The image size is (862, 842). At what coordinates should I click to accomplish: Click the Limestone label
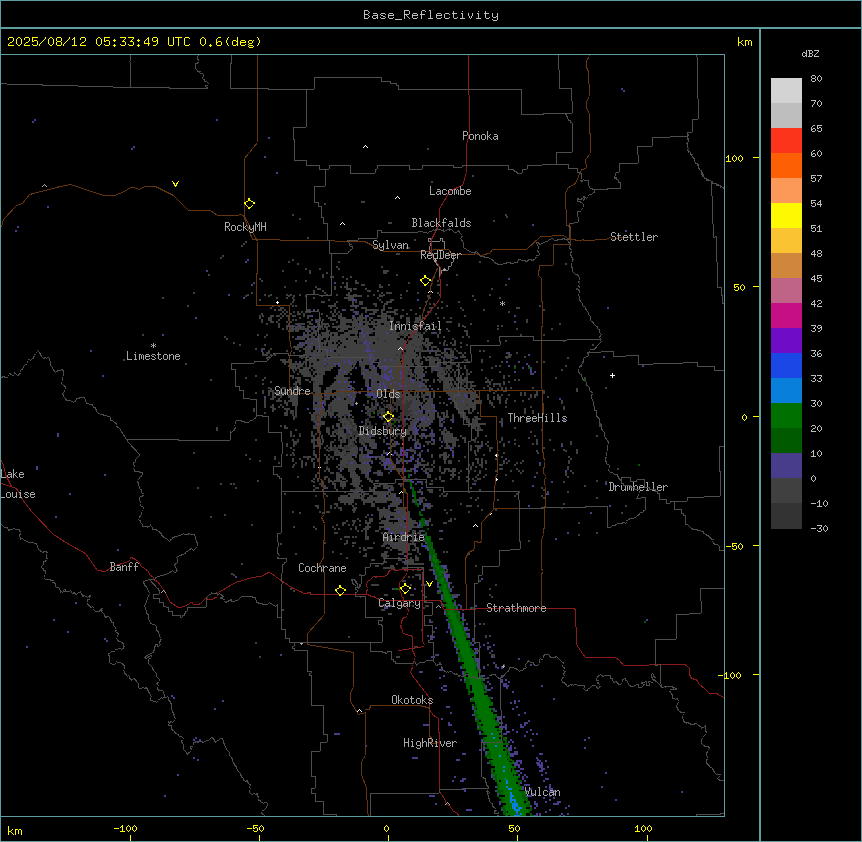click(x=153, y=356)
